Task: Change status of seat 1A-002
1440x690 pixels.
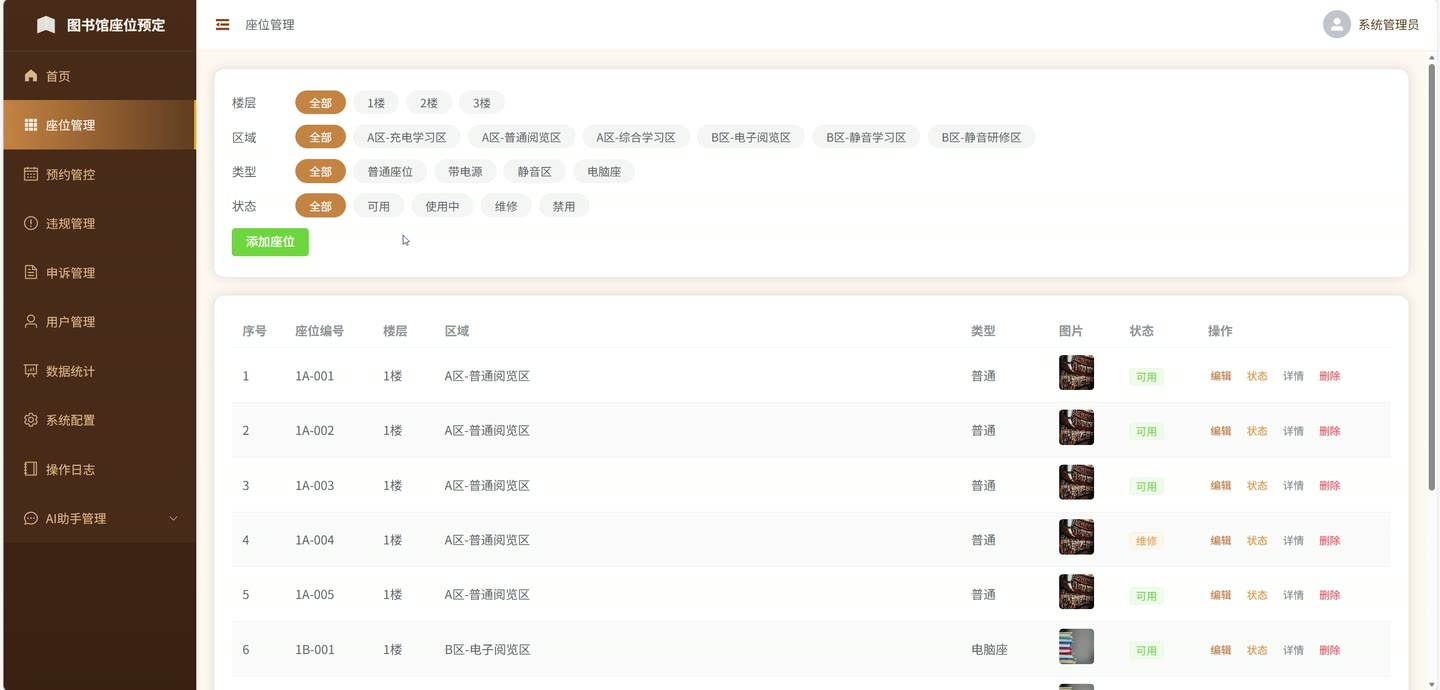Action: 1257,431
